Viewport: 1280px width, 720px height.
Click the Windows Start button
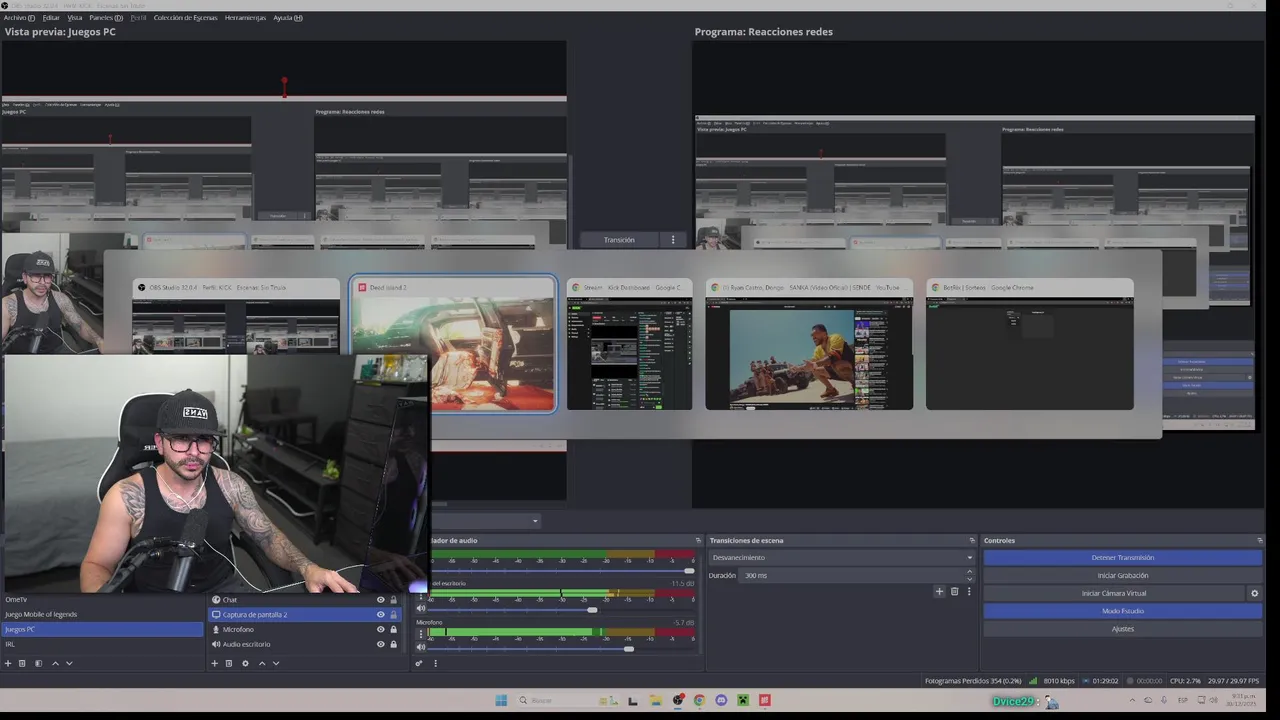(501, 700)
